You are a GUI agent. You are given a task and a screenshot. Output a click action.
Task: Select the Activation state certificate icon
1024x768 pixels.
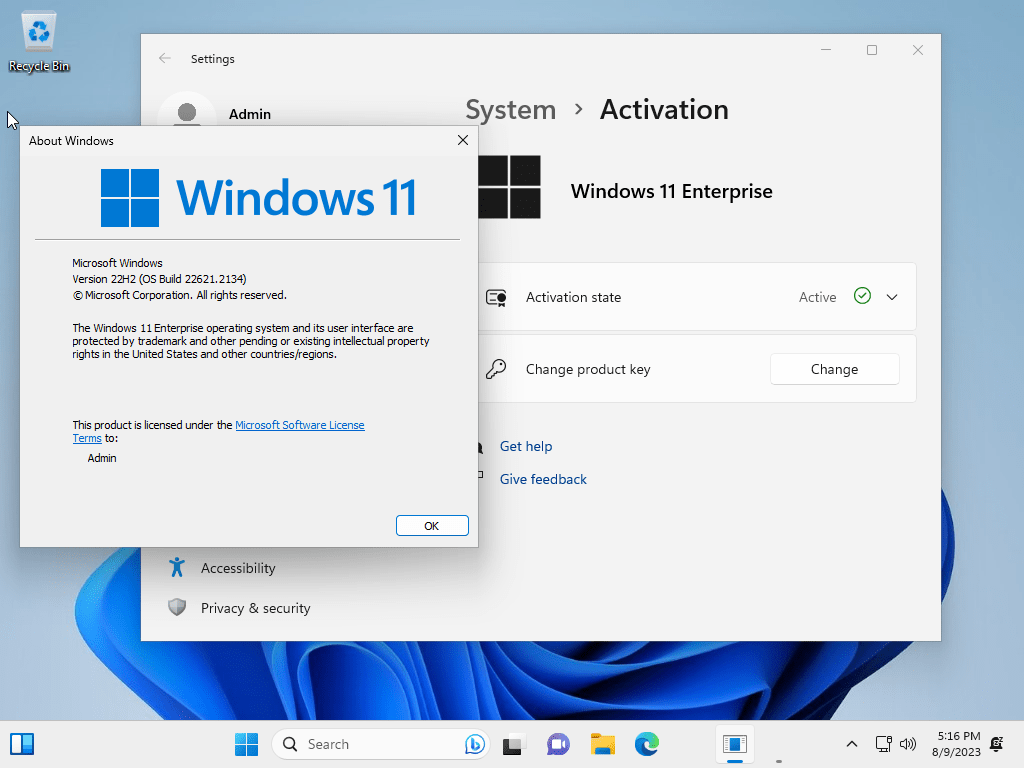496,298
